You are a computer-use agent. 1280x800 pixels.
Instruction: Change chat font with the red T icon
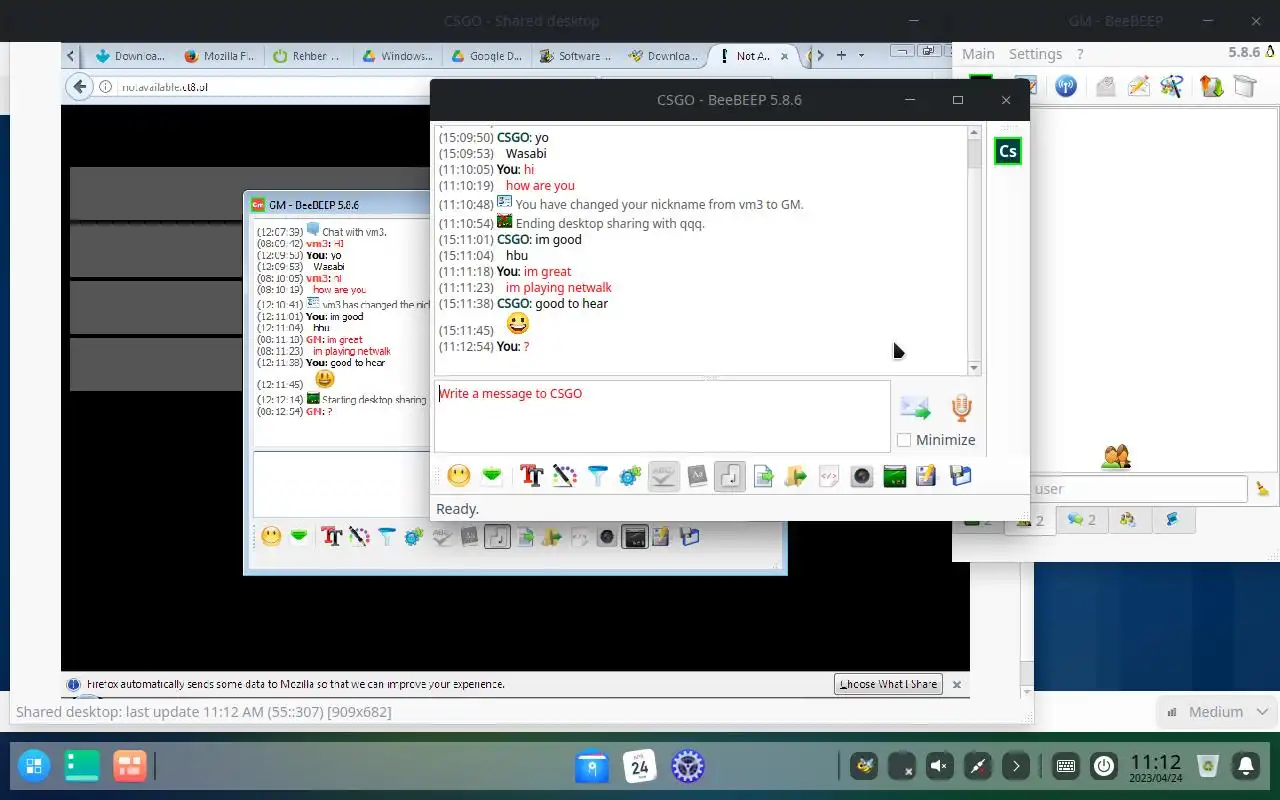point(531,476)
